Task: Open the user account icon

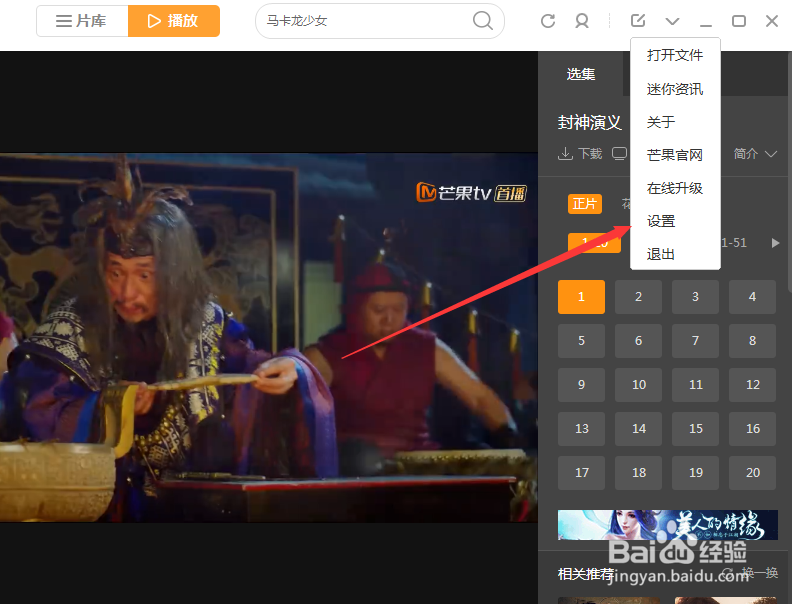Action: pyautogui.click(x=582, y=21)
